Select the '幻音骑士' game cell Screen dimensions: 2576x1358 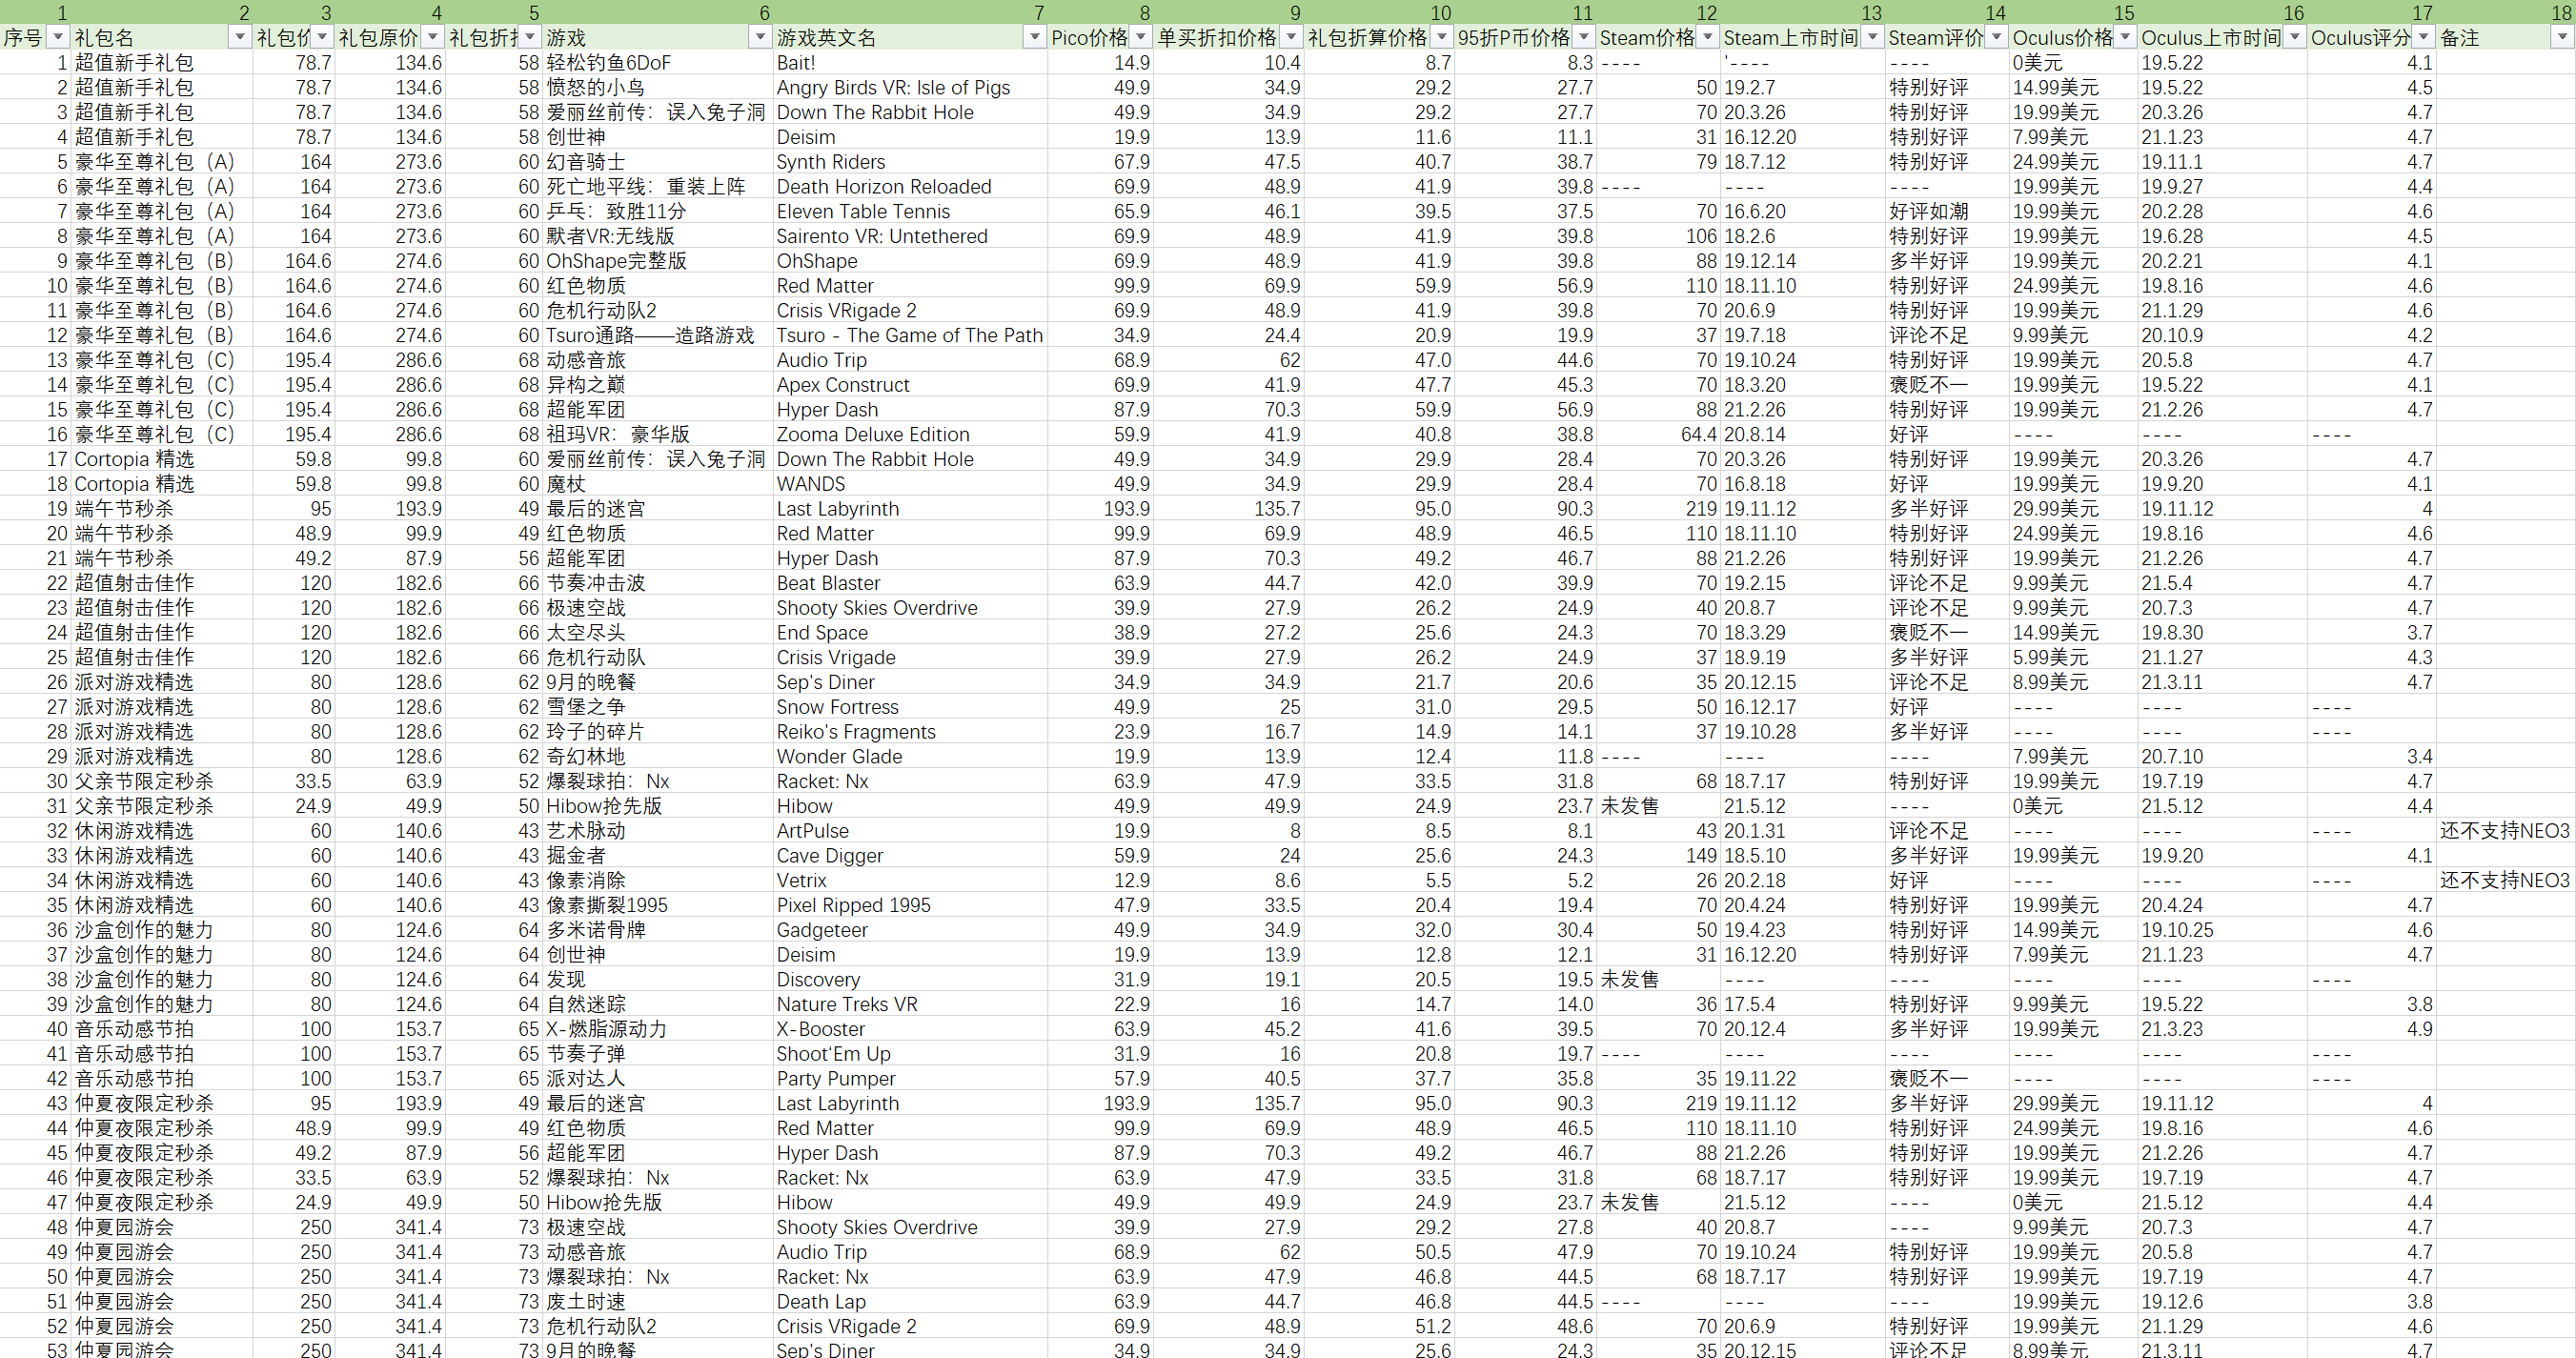click(658, 161)
